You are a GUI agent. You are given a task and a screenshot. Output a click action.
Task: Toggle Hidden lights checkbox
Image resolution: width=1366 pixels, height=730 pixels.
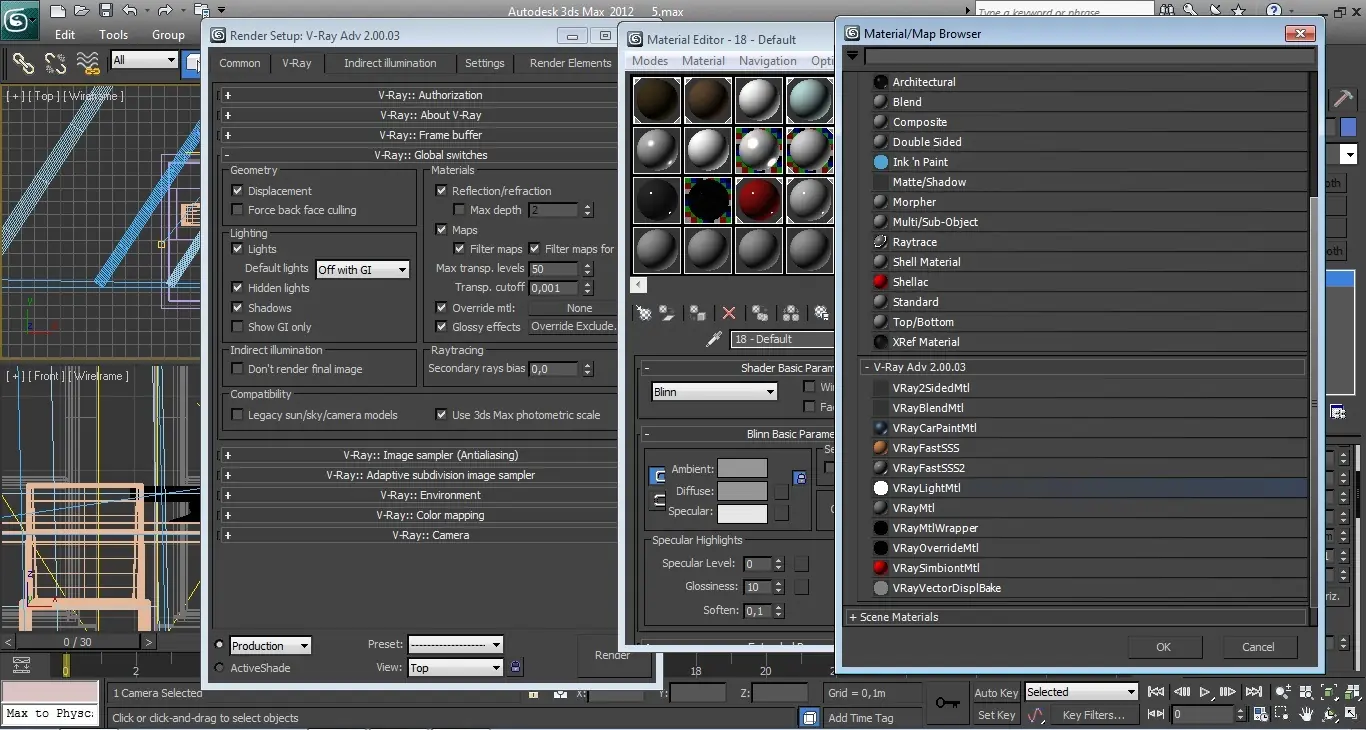coord(237,288)
